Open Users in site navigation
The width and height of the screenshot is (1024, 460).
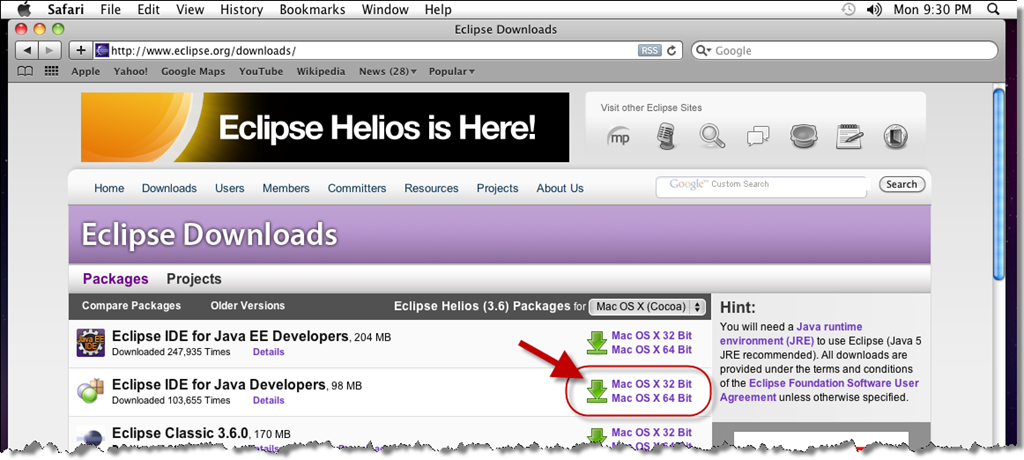click(x=230, y=188)
